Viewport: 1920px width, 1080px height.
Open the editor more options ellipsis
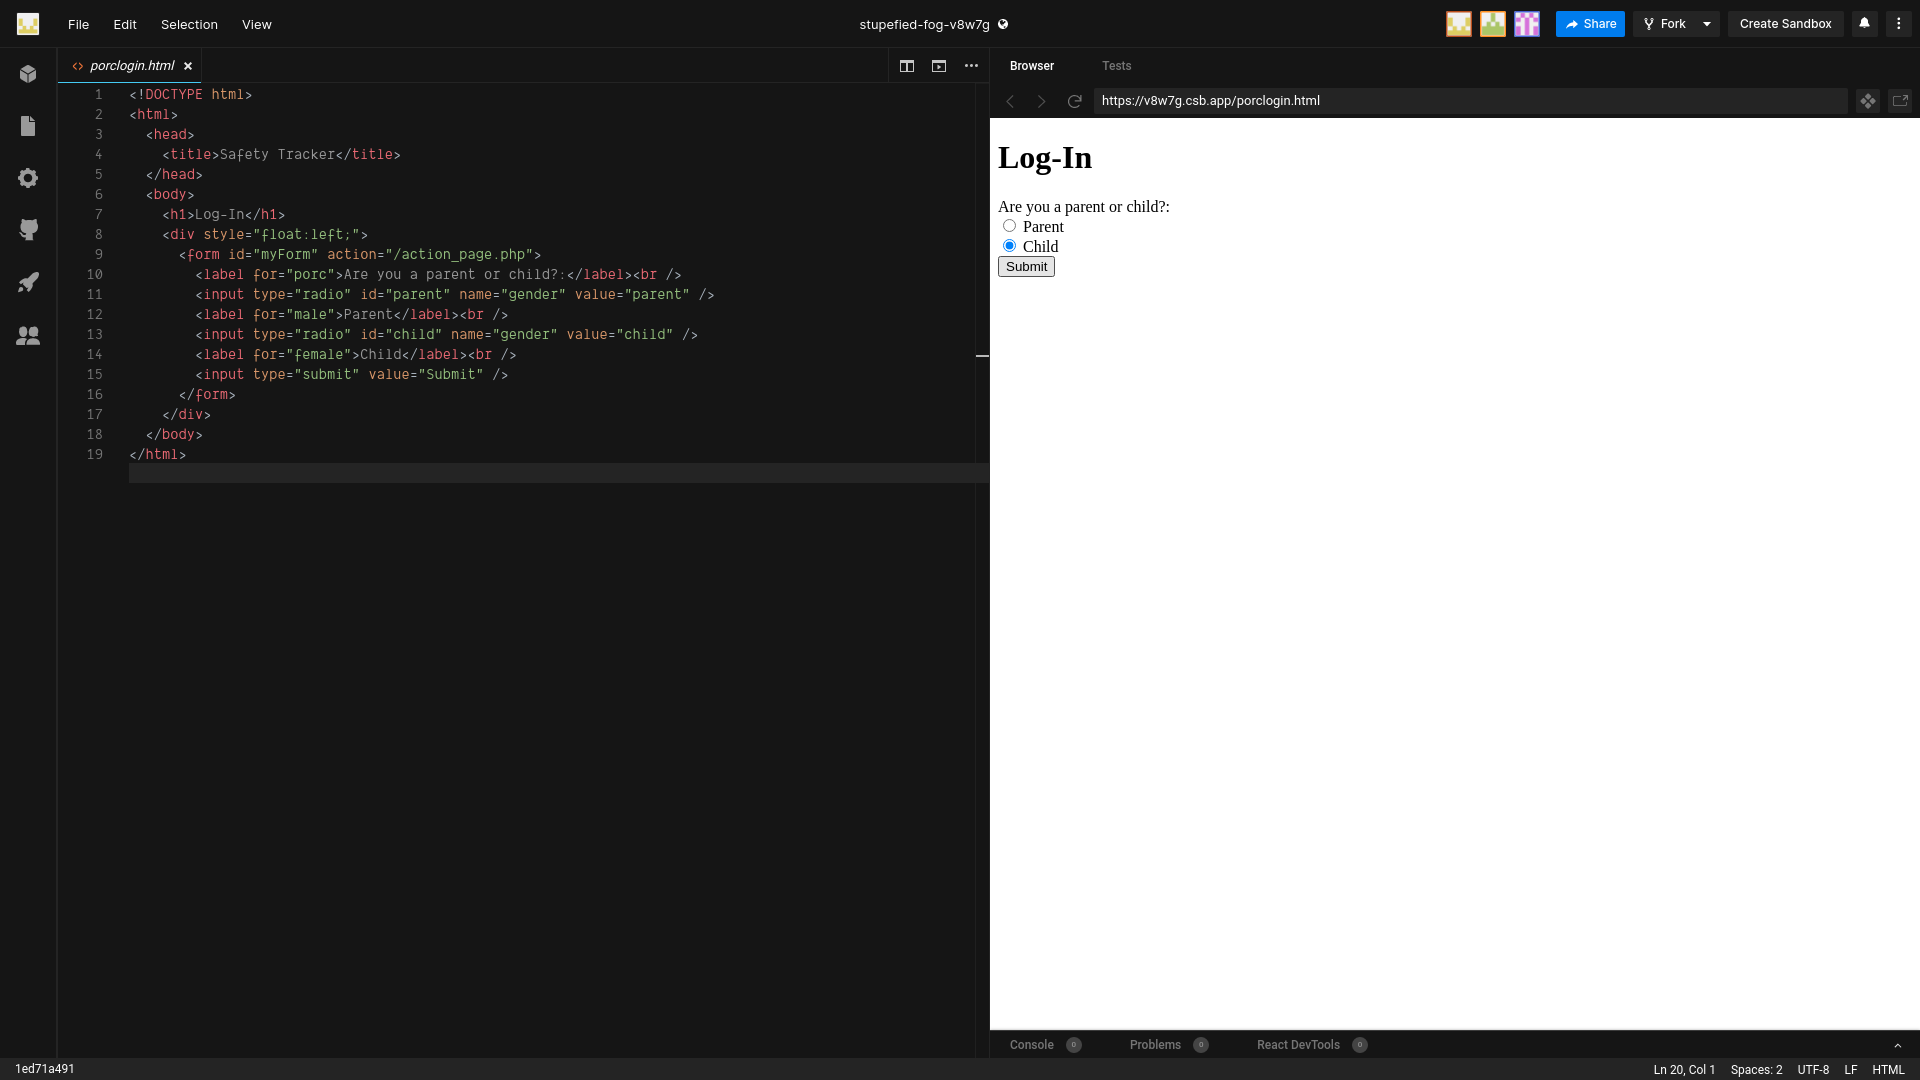pos(971,66)
